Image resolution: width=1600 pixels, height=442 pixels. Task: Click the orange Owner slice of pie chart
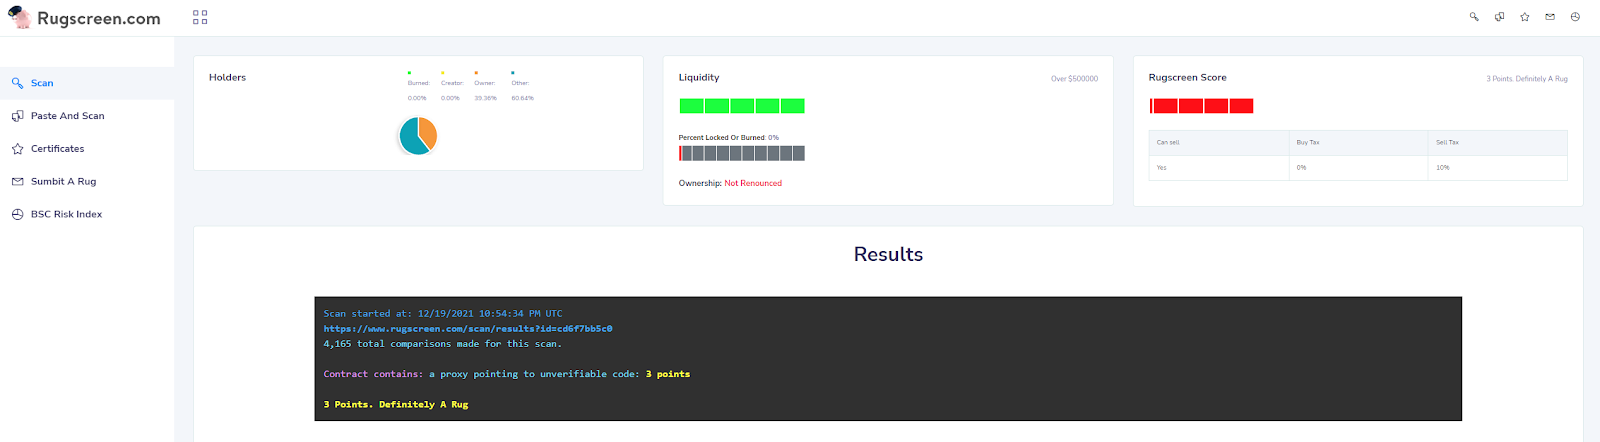click(428, 131)
